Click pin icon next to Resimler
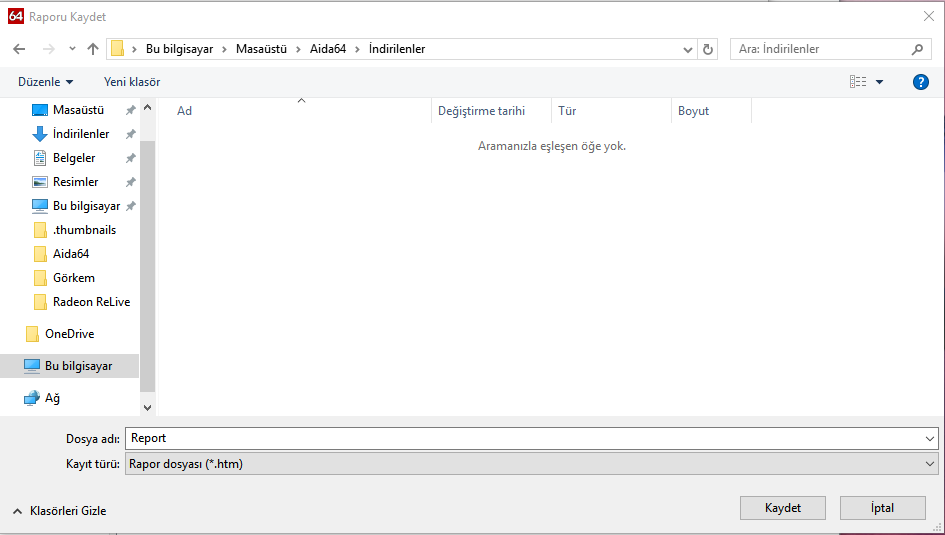 [130, 182]
